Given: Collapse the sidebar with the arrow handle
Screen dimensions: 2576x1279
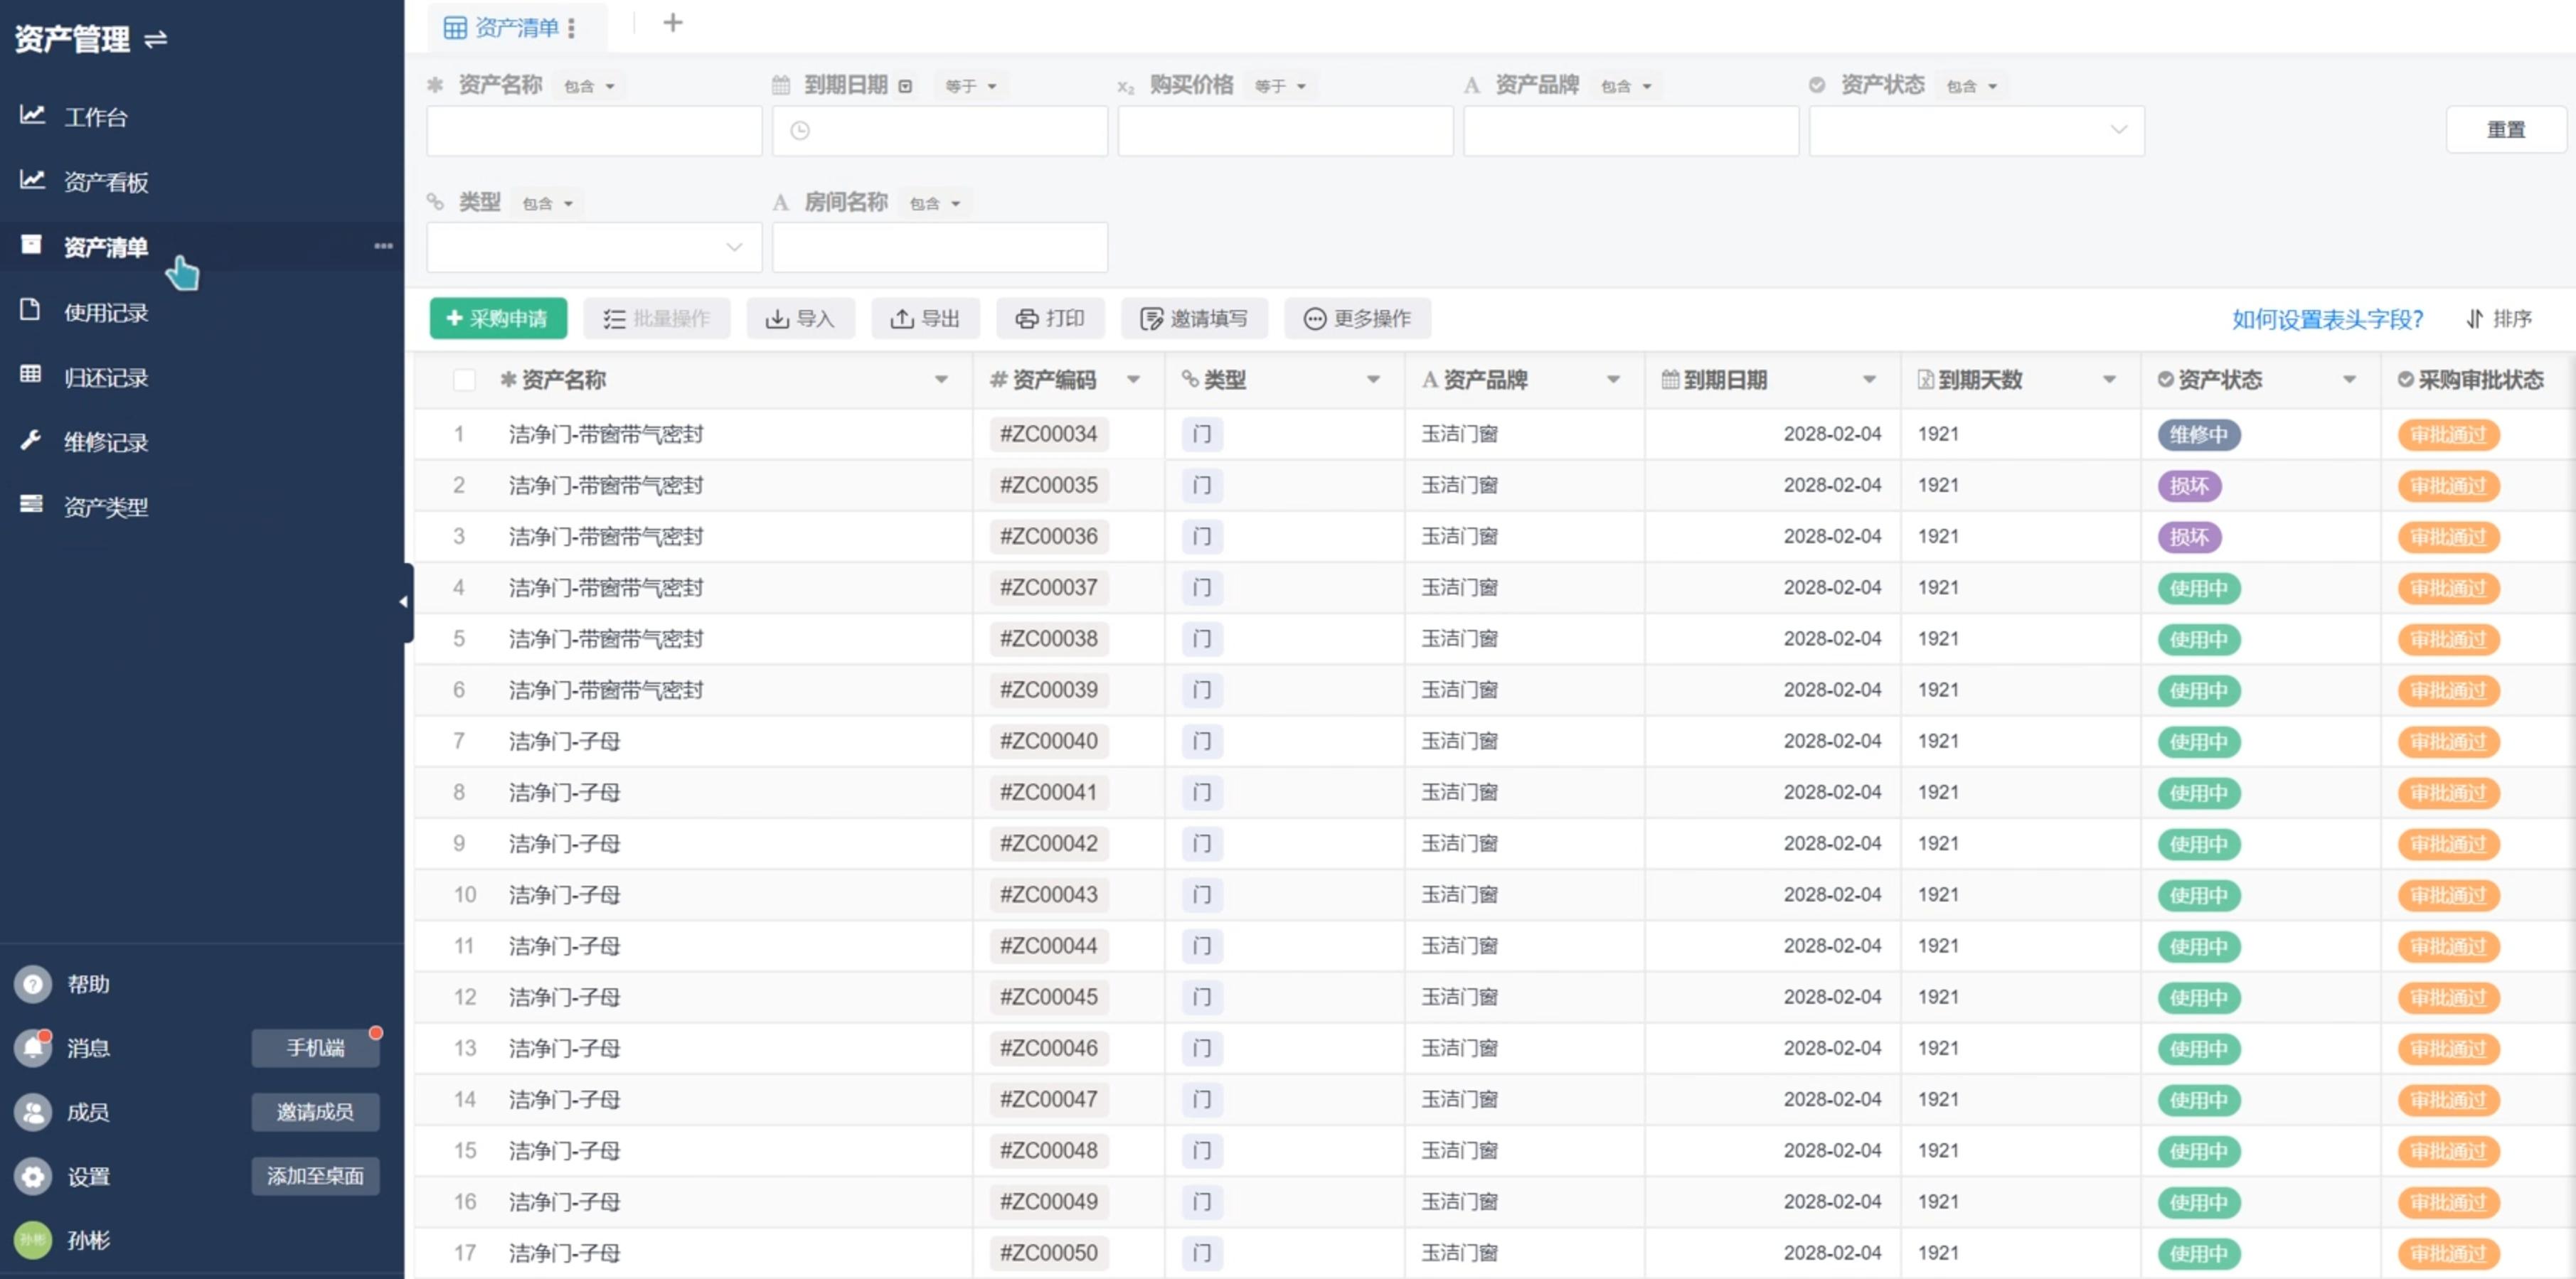Looking at the screenshot, I should (x=405, y=602).
